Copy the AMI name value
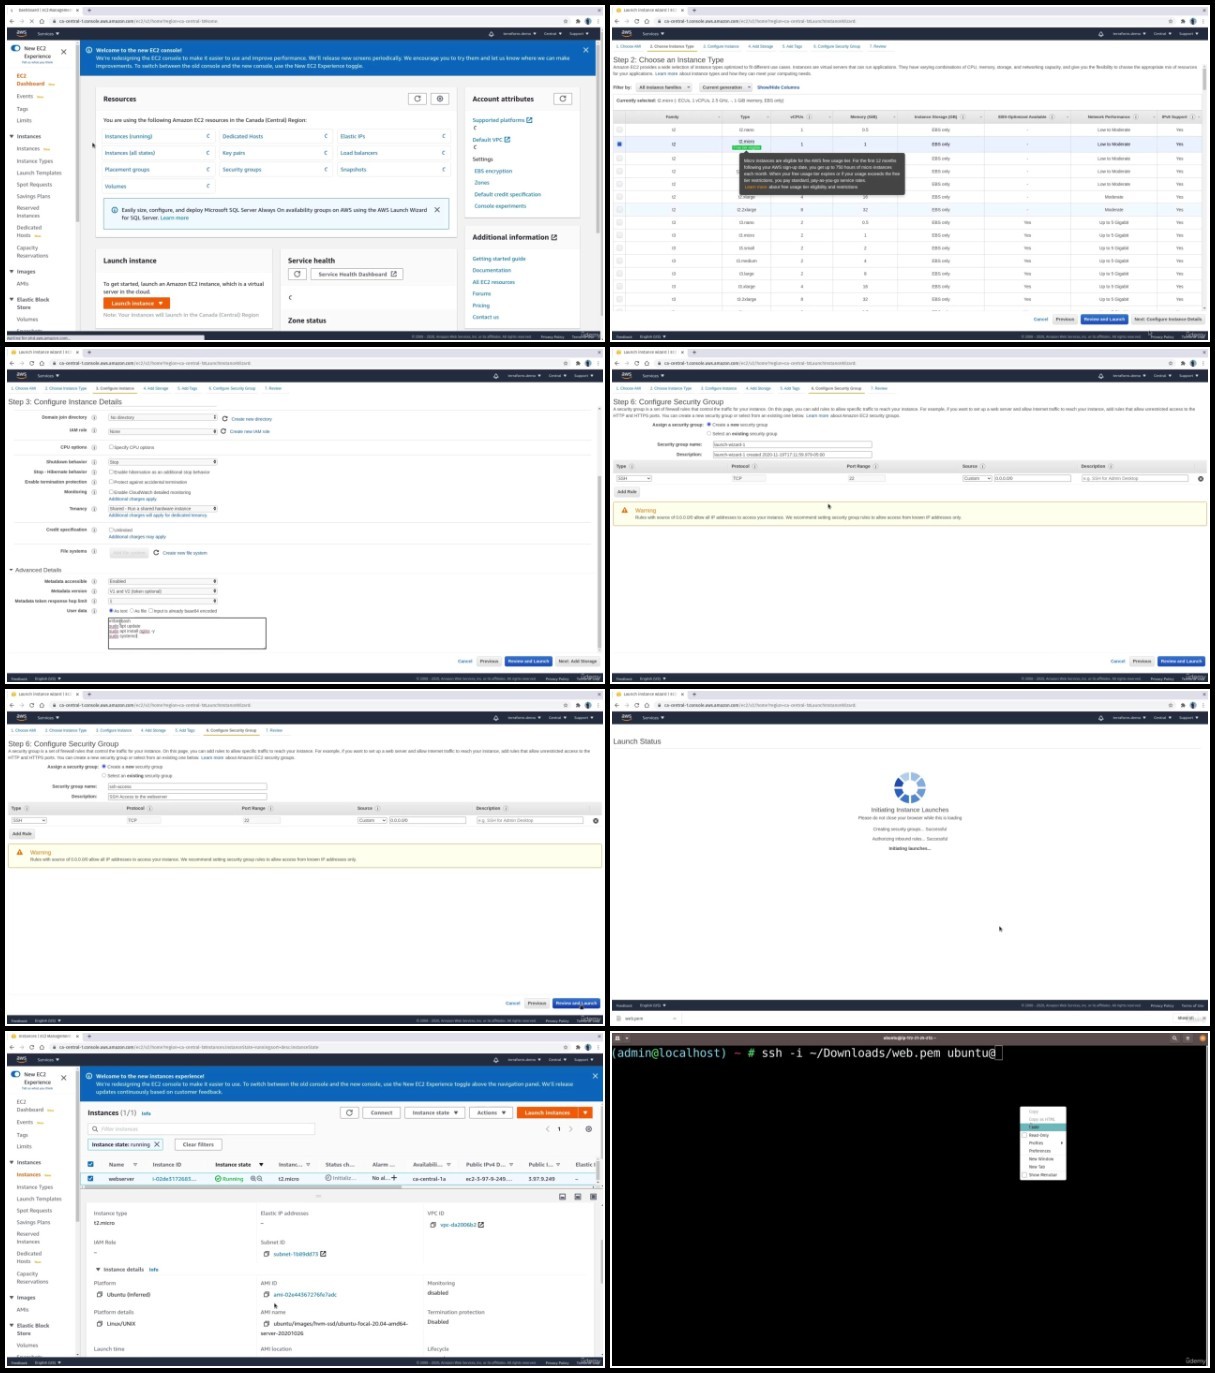The height and width of the screenshot is (1373, 1215). point(266,1323)
